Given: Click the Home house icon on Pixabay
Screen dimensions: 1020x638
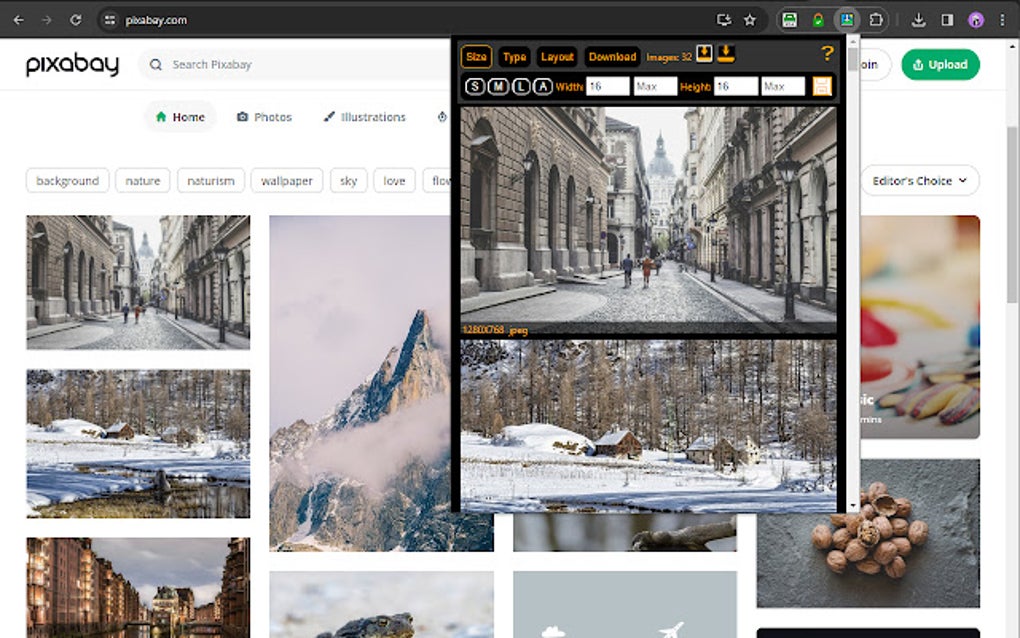Looking at the screenshot, I should (160, 116).
